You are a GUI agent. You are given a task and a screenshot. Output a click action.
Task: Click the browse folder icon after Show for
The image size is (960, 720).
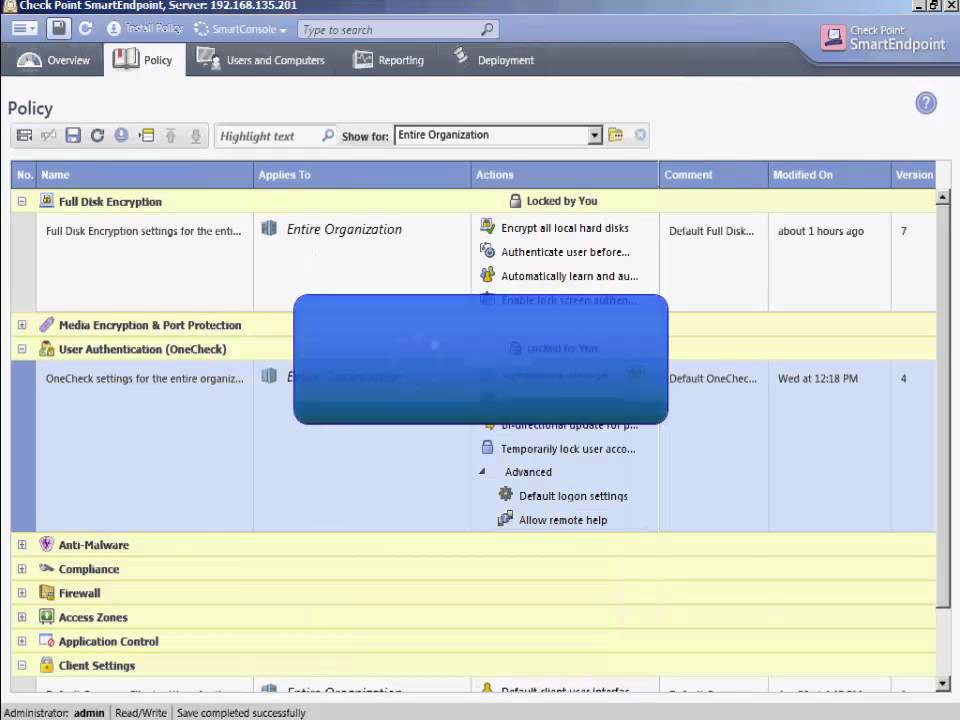pos(616,135)
